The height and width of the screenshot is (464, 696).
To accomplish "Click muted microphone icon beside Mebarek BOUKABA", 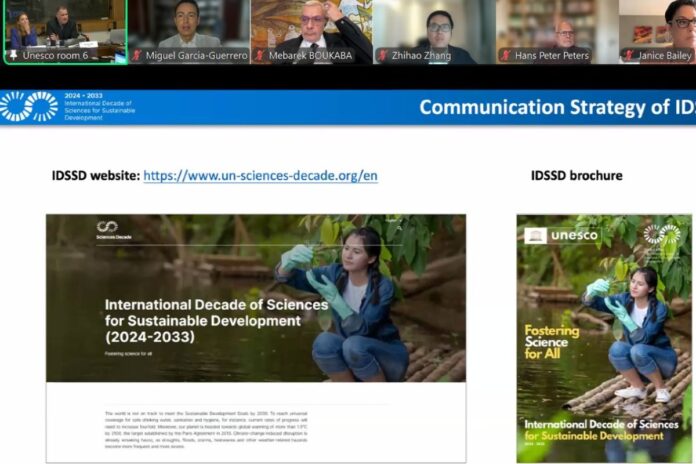I will [260, 56].
